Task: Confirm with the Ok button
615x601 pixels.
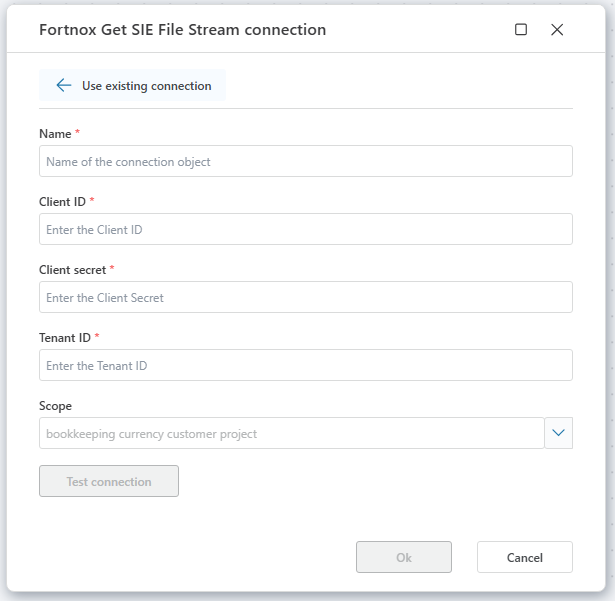Action: (x=403, y=557)
